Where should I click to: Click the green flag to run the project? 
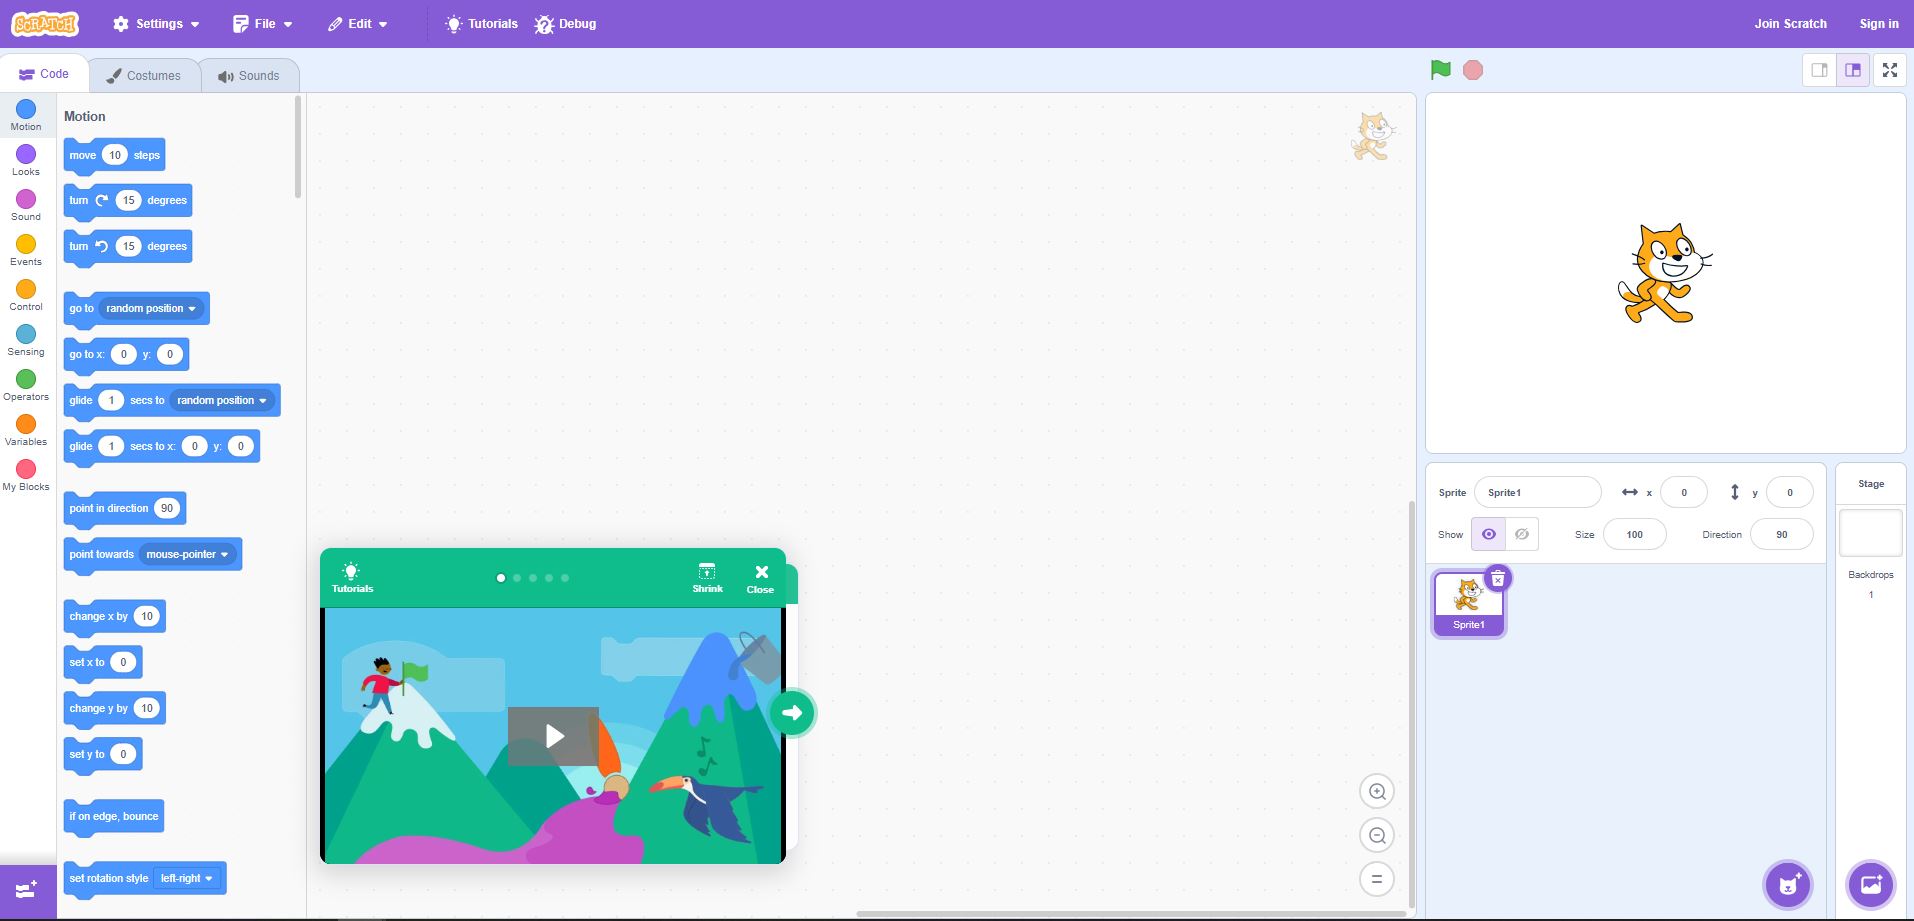coord(1439,69)
